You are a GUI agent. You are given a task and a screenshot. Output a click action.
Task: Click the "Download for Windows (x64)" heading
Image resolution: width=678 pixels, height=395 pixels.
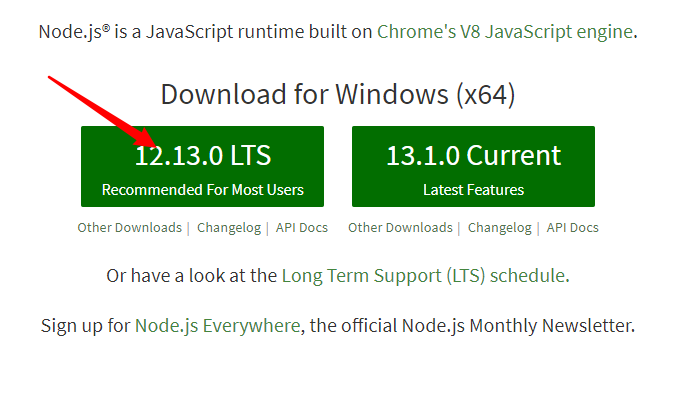[x=338, y=95]
